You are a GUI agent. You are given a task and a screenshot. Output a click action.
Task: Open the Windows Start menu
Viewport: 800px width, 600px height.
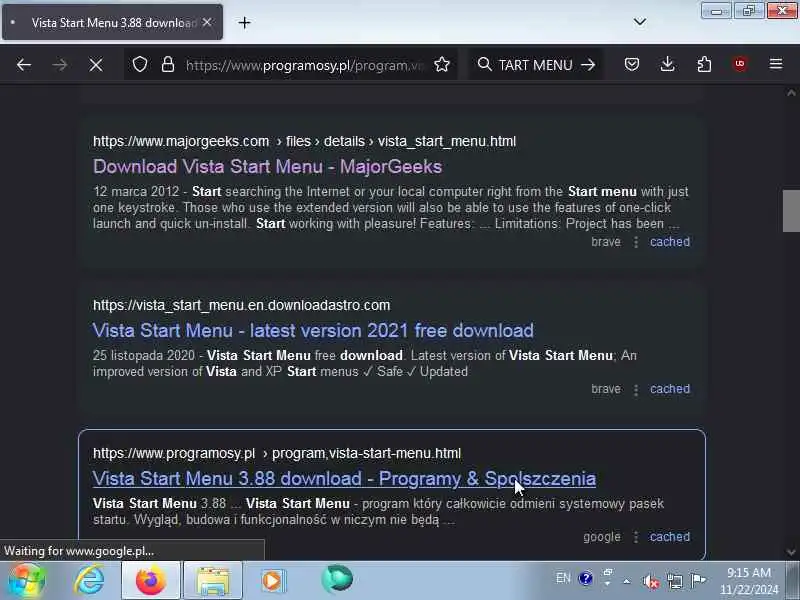click(27, 581)
